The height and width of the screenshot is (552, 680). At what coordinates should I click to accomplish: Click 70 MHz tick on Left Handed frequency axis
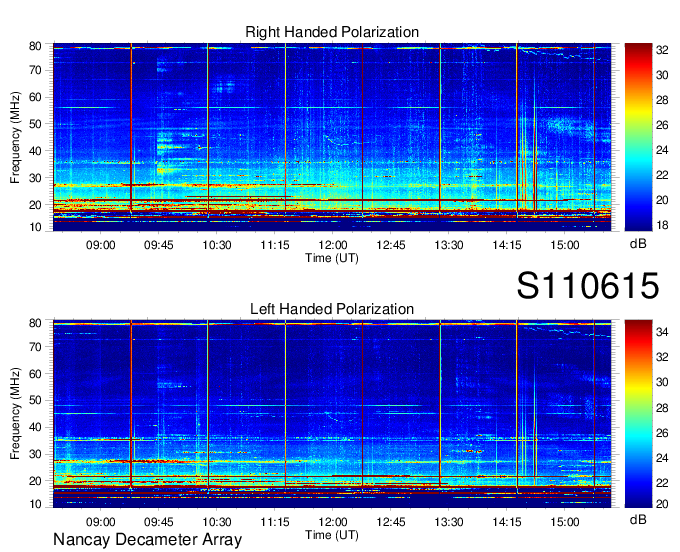pos(35,347)
